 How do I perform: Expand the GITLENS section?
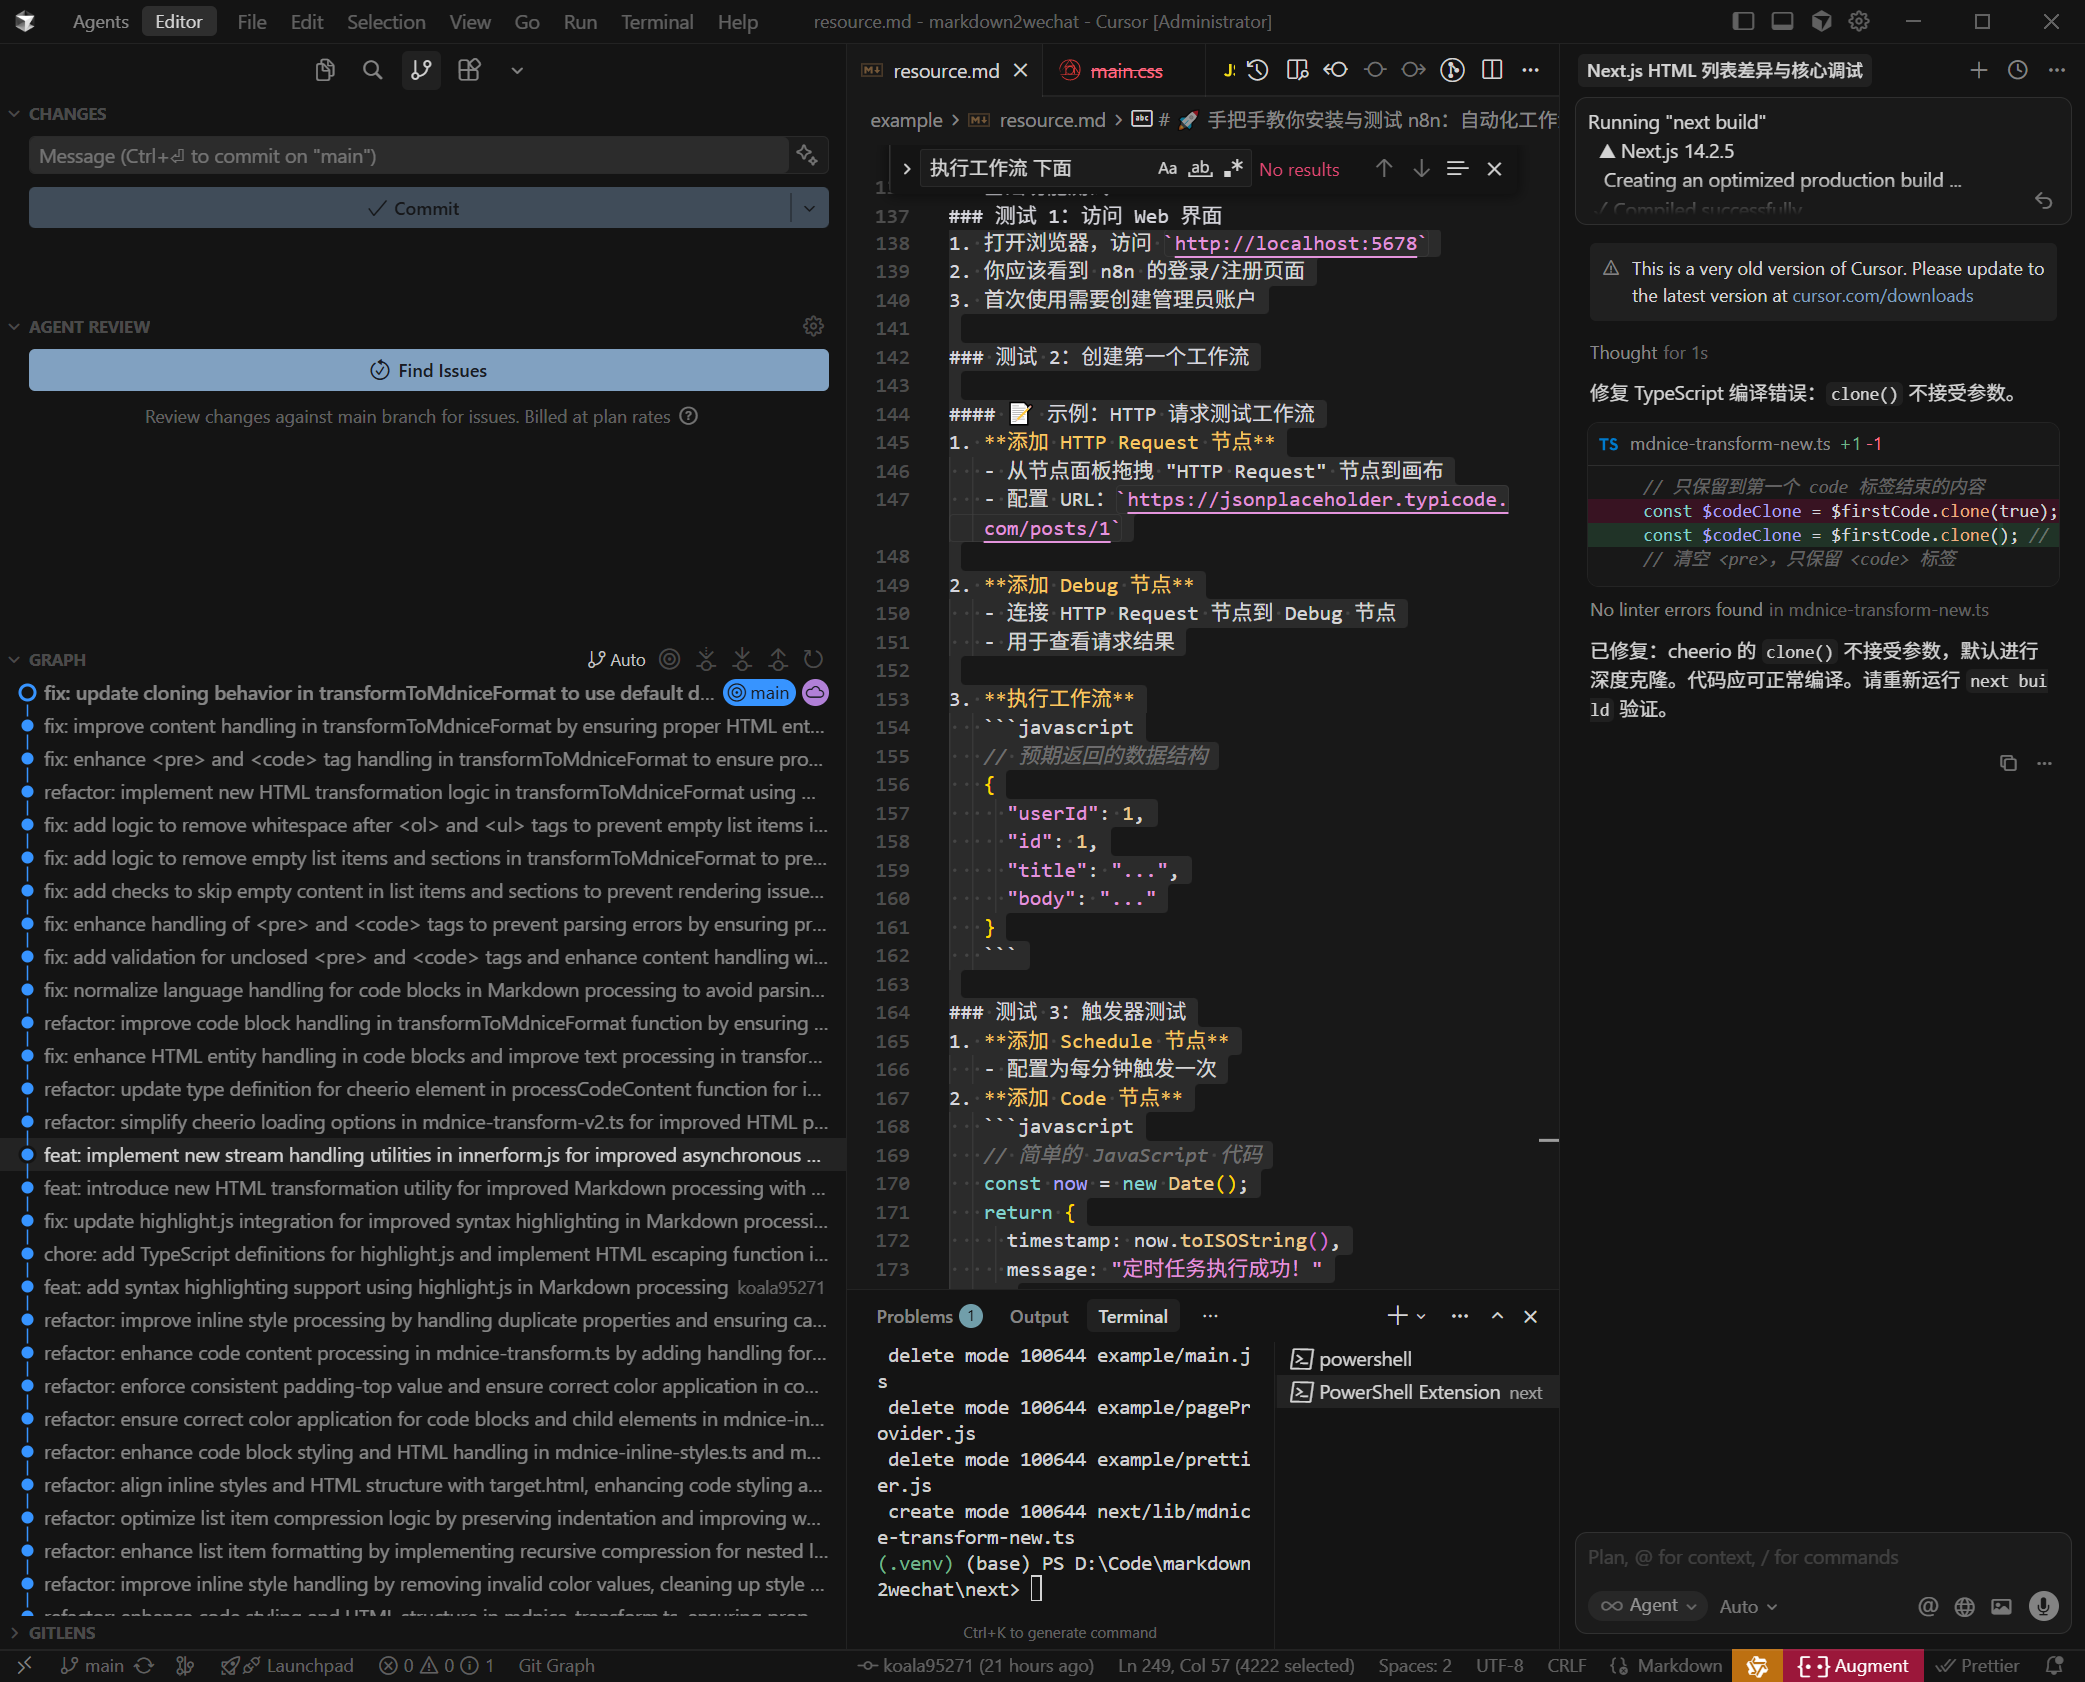click(x=62, y=1633)
